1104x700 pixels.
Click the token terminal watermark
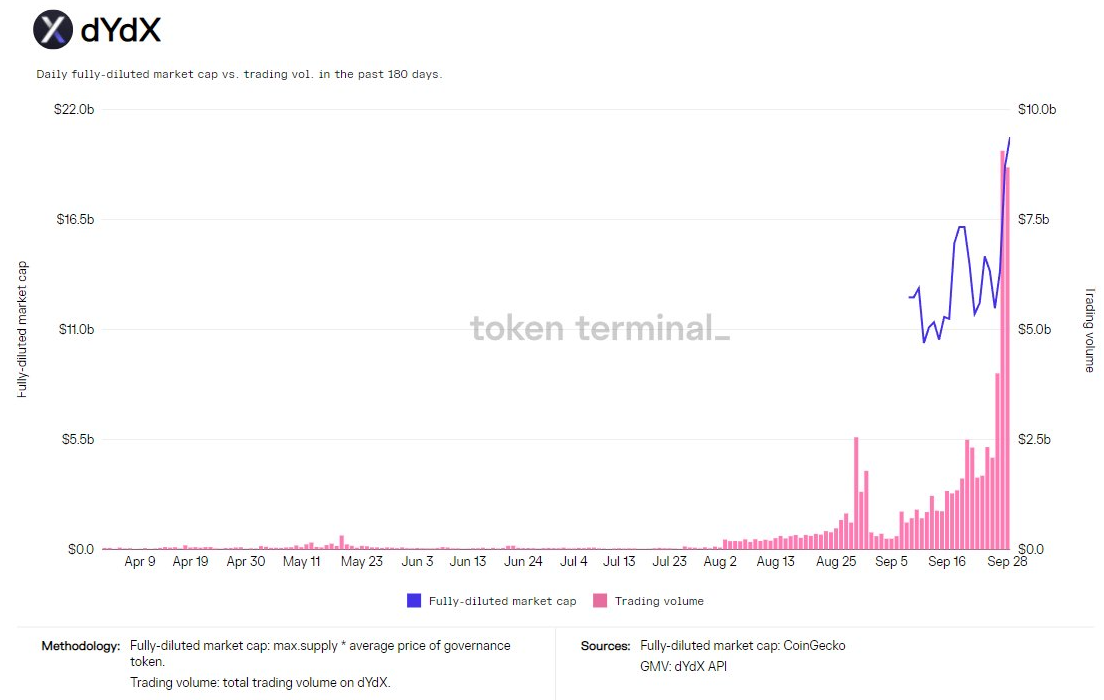[x=600, y=328]
